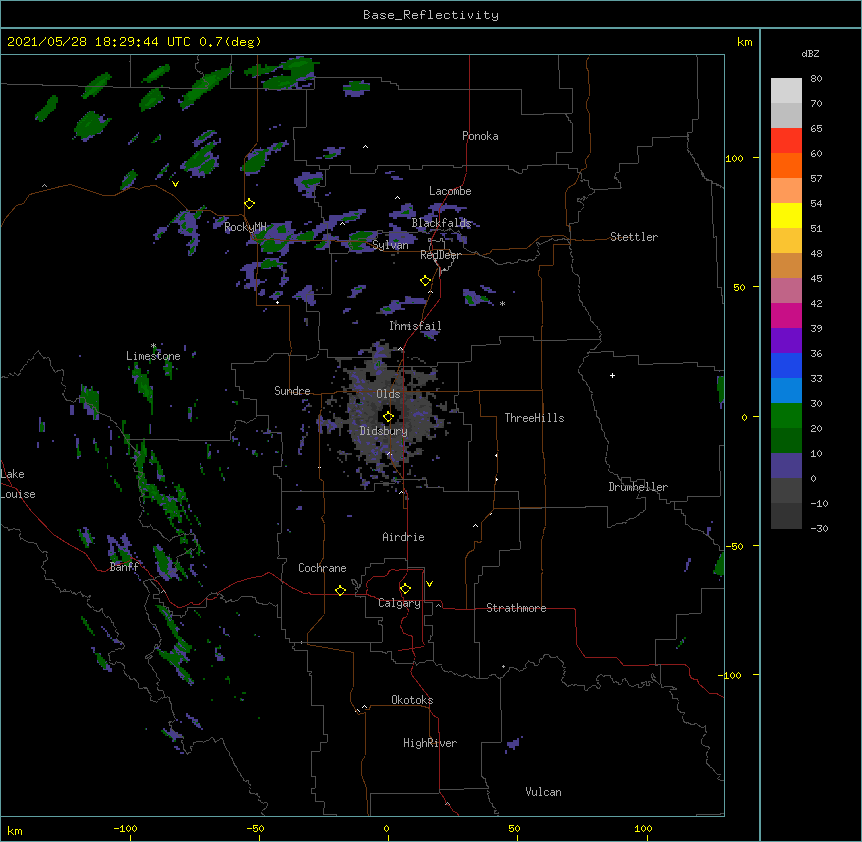This screenshot has height=842, width=862.
Task: Click the RockyMH label
Action: click(245, 227)
